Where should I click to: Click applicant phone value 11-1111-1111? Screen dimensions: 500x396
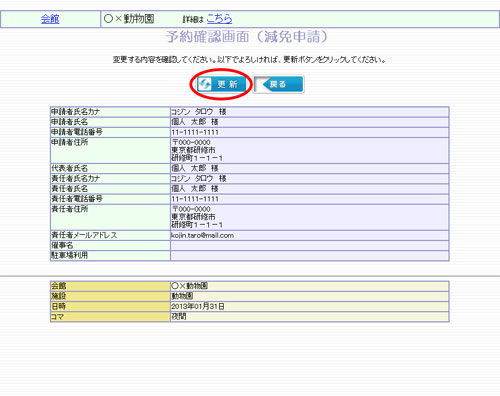[195, 132]
